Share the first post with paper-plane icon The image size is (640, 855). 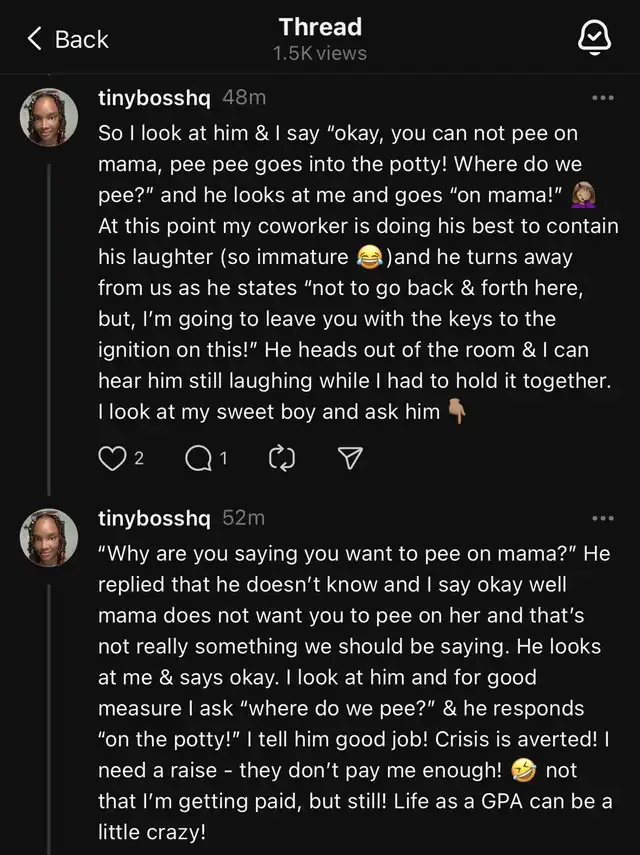[x=350, y=459]
